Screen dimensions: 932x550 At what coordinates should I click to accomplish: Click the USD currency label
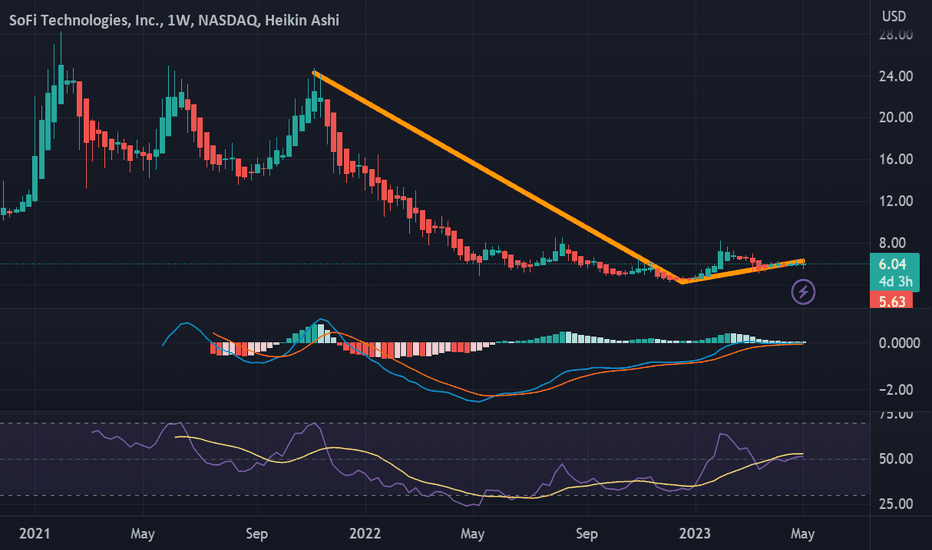(x=894, y=17)
